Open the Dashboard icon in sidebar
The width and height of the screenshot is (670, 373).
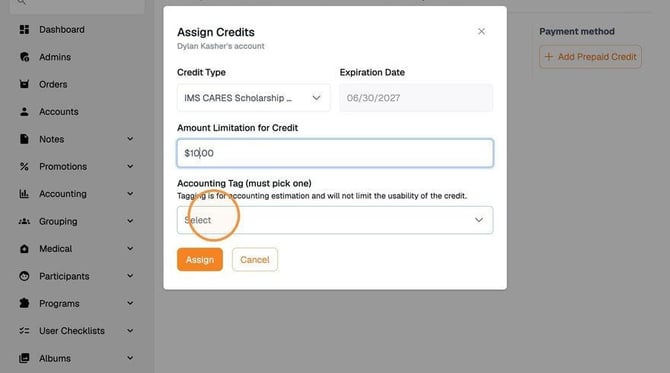pos(24,29)
